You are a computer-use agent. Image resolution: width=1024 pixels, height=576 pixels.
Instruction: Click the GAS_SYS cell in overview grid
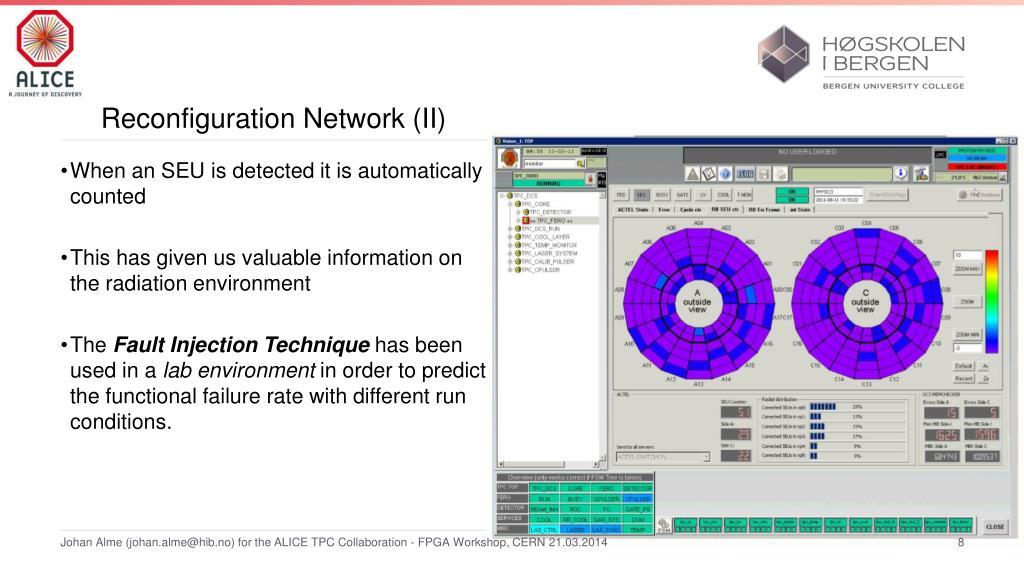(x=606, y=519)
